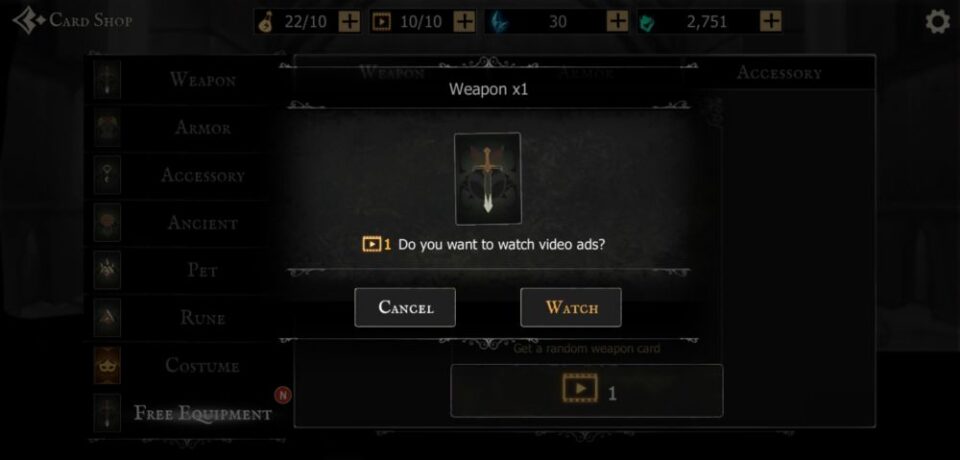This screenshot has height=460, width=960.
Task: Add video tickets using plus beside 10/10
Action: tap(465, 22)
